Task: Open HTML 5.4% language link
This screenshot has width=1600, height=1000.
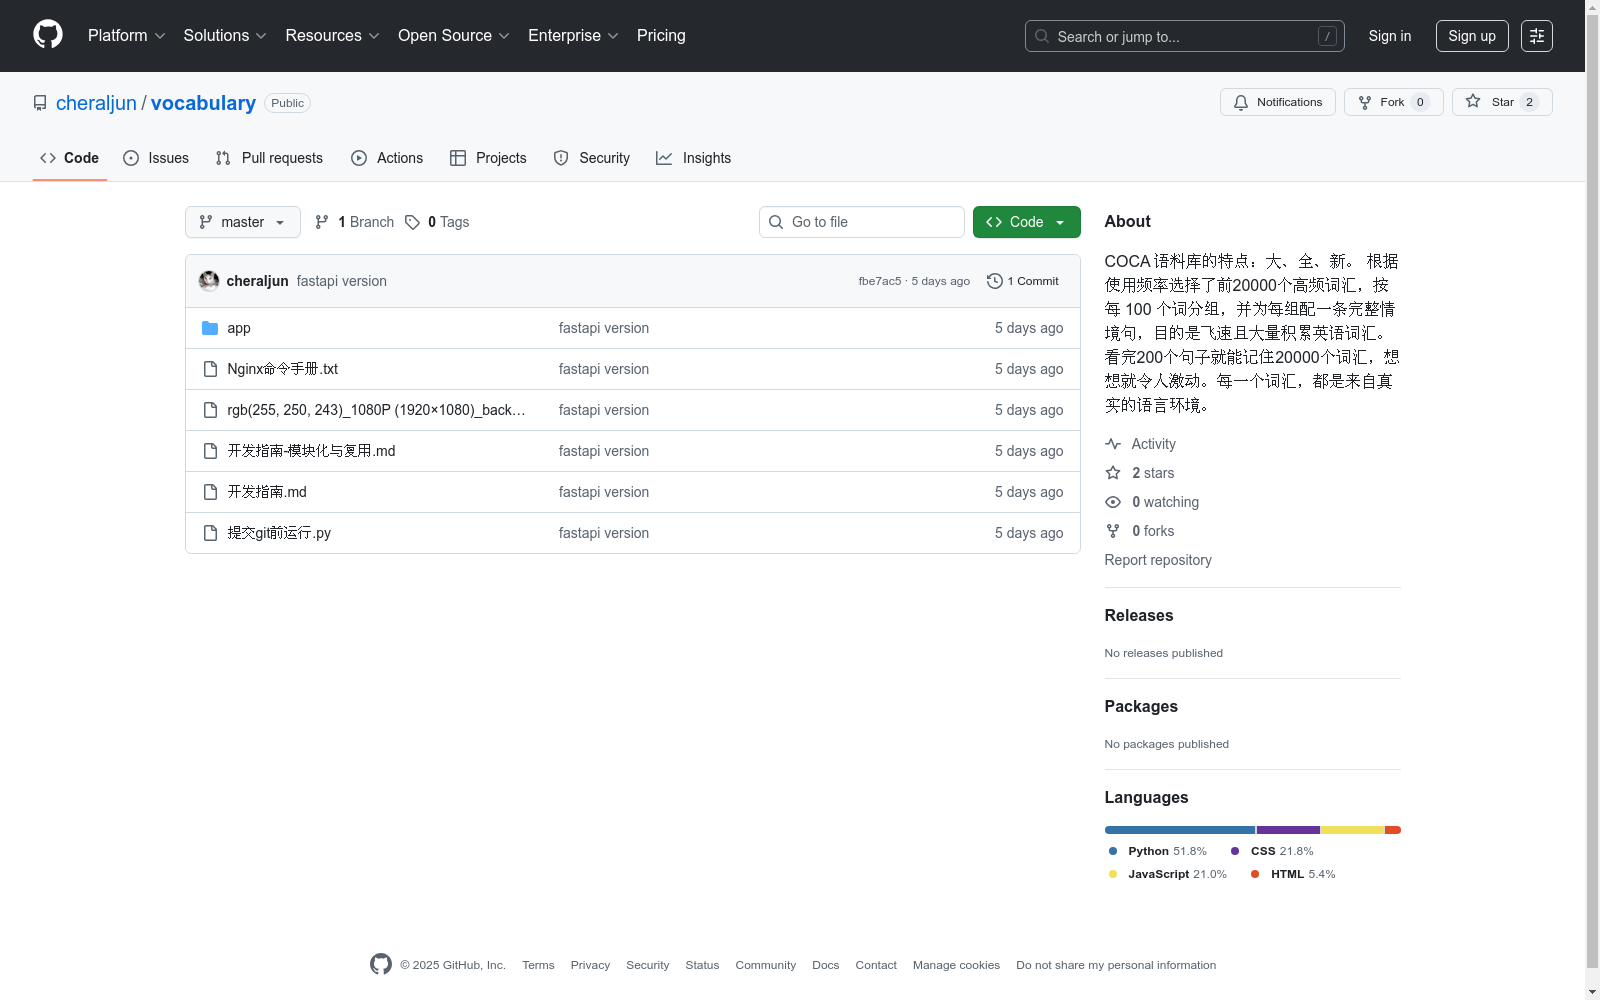Action: (1293, 874)
